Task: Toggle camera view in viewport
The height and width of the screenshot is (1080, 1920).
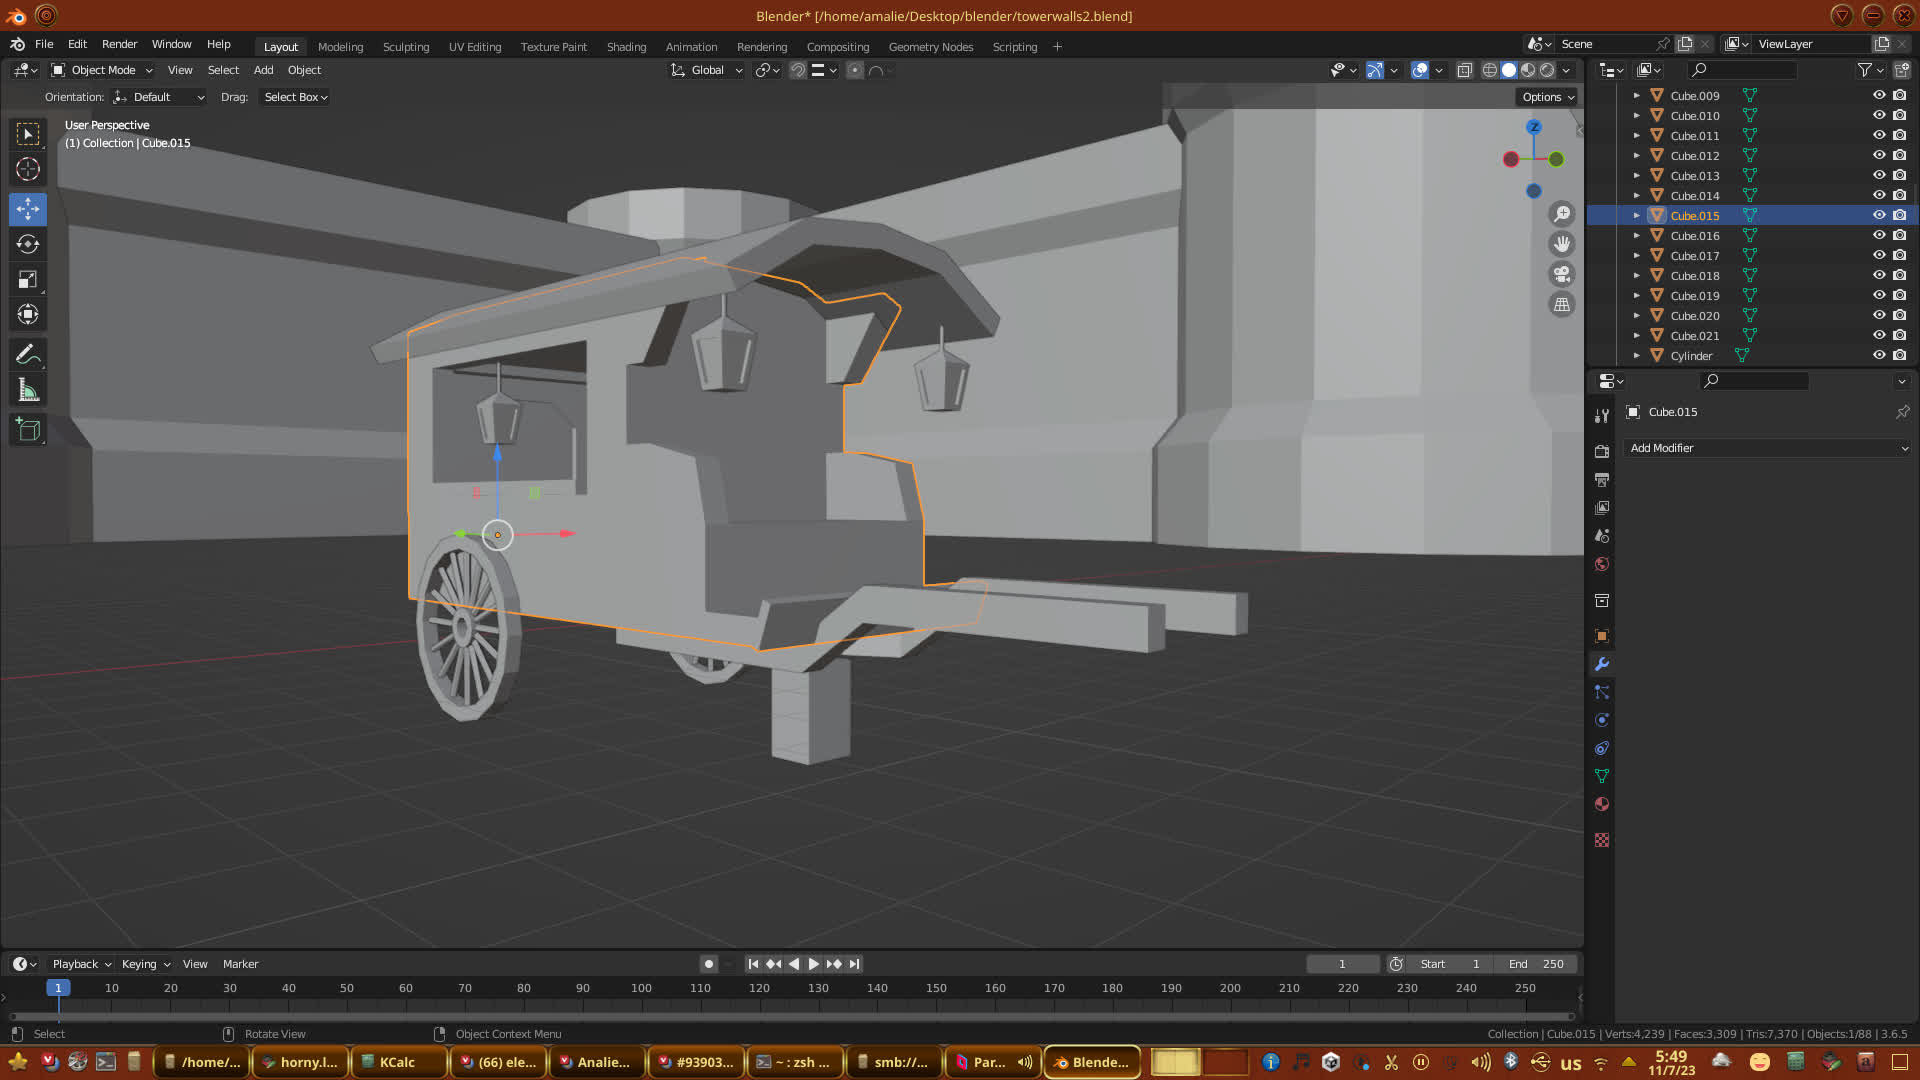Action: [1561, 274]
